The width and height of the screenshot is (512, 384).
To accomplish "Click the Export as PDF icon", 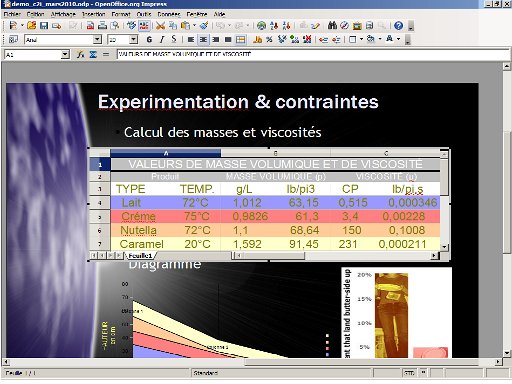I will 90,26.
